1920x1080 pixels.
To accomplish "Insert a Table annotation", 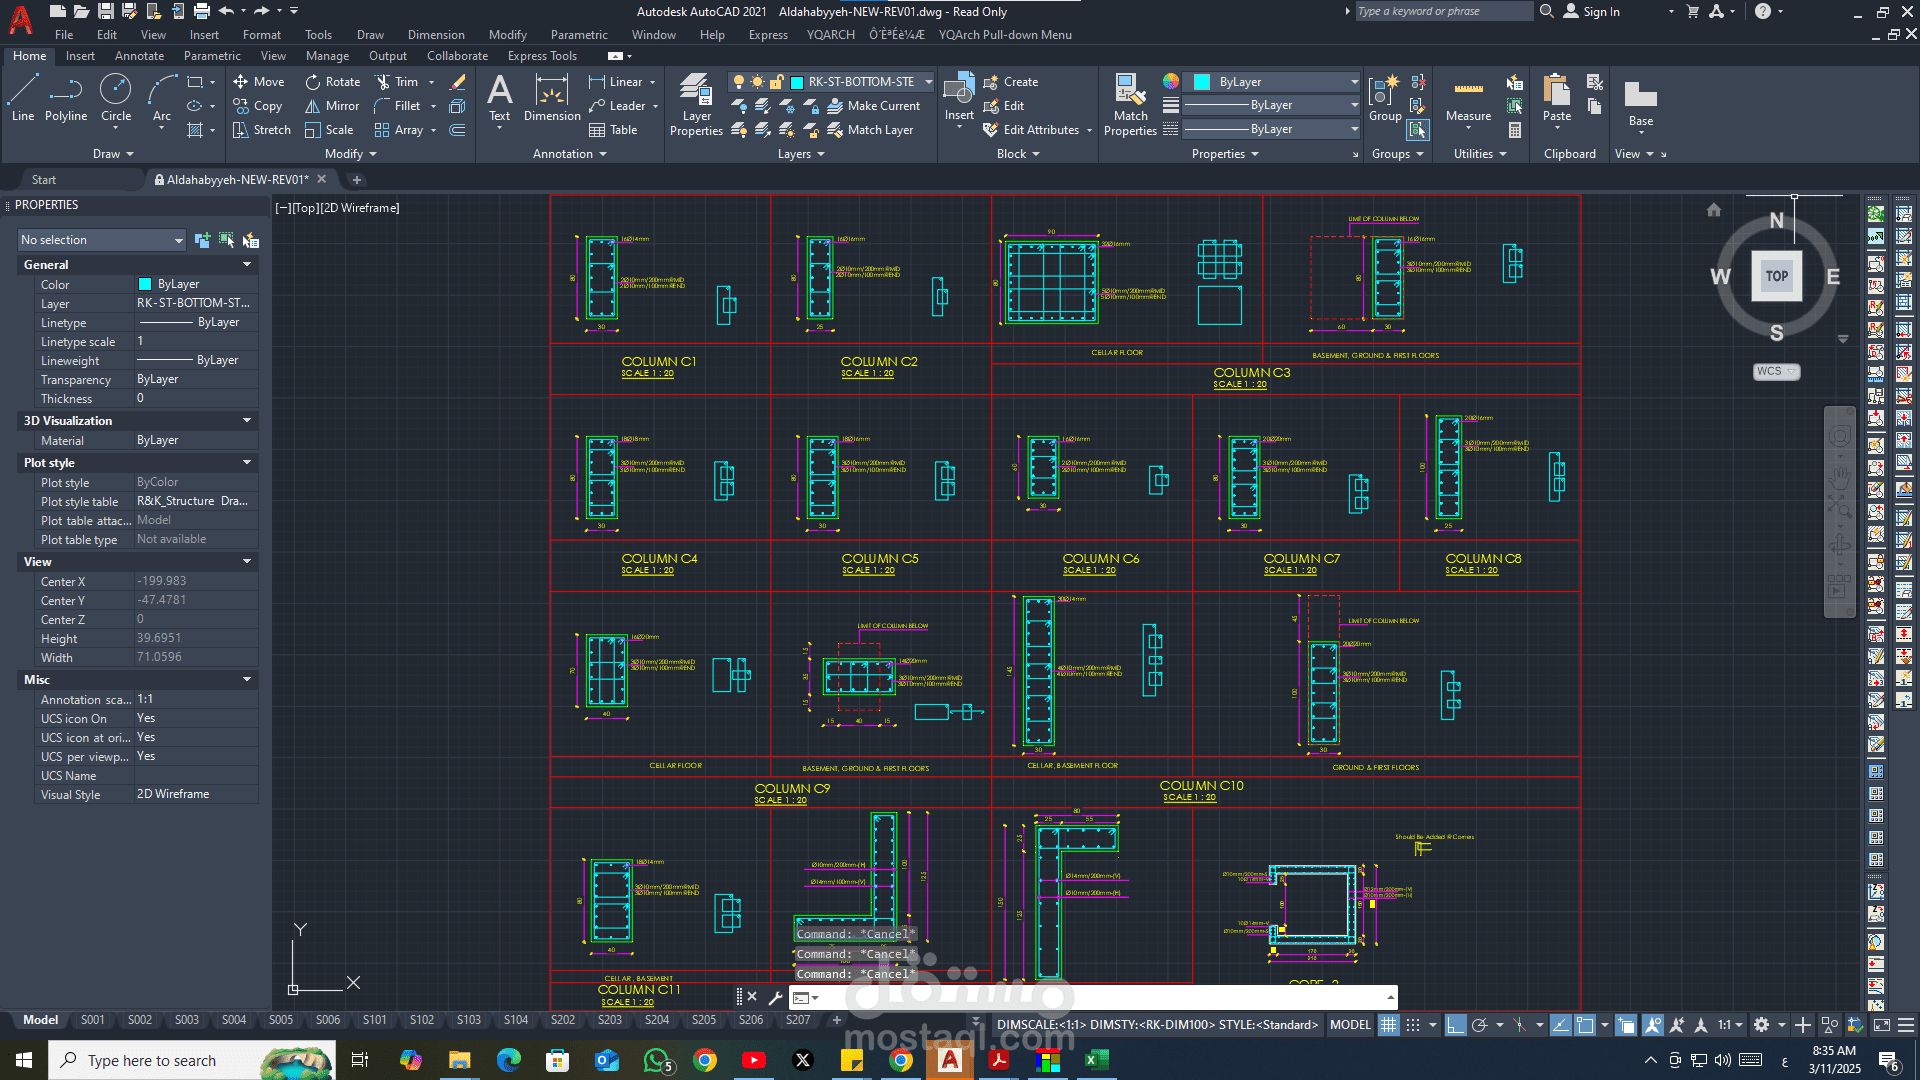I will (x=613, y=130).
